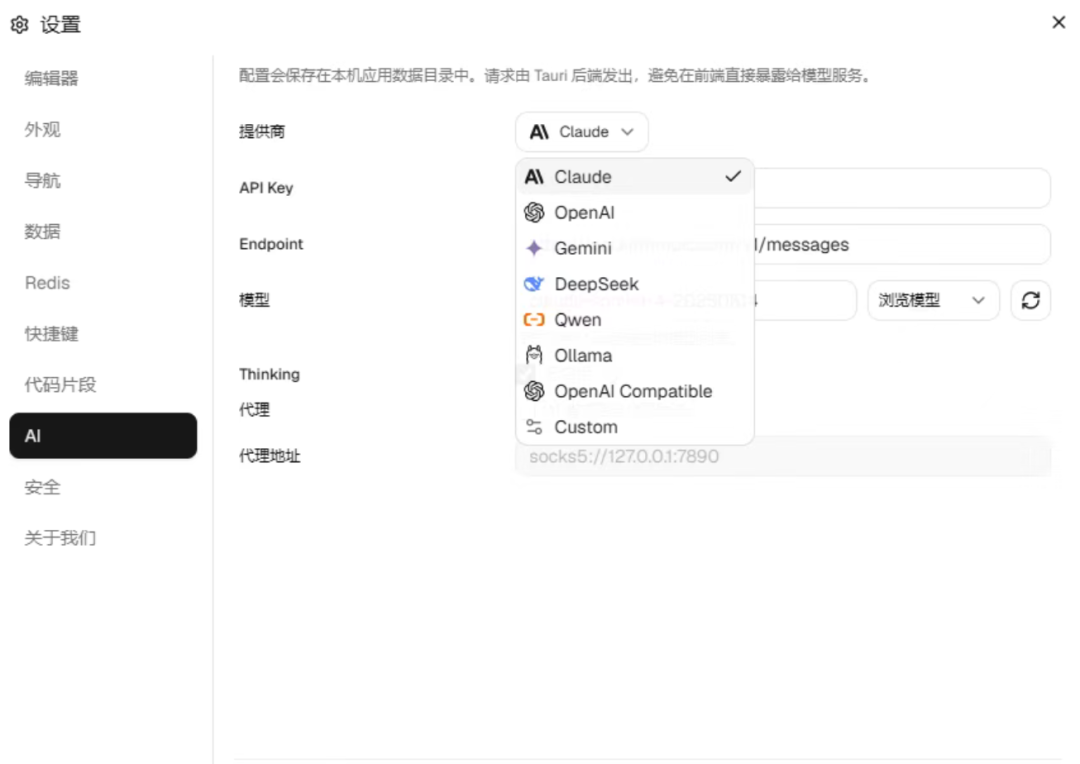Click the Custom sliders icon
The width and height of the screenshot is (1080, 764).
pyautogui.click(x=534, y=427)
